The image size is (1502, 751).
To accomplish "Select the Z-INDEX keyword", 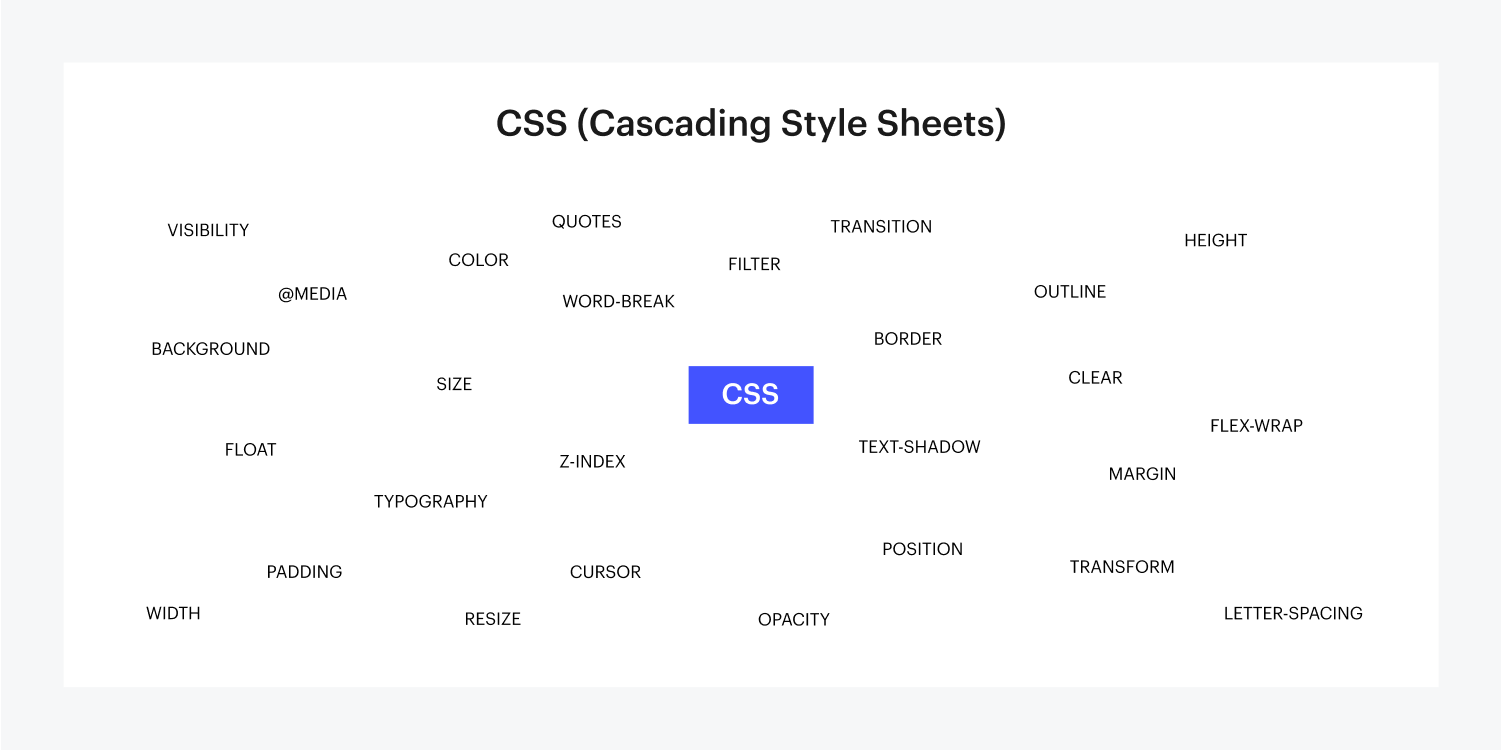I will click(x=592, y=462).
